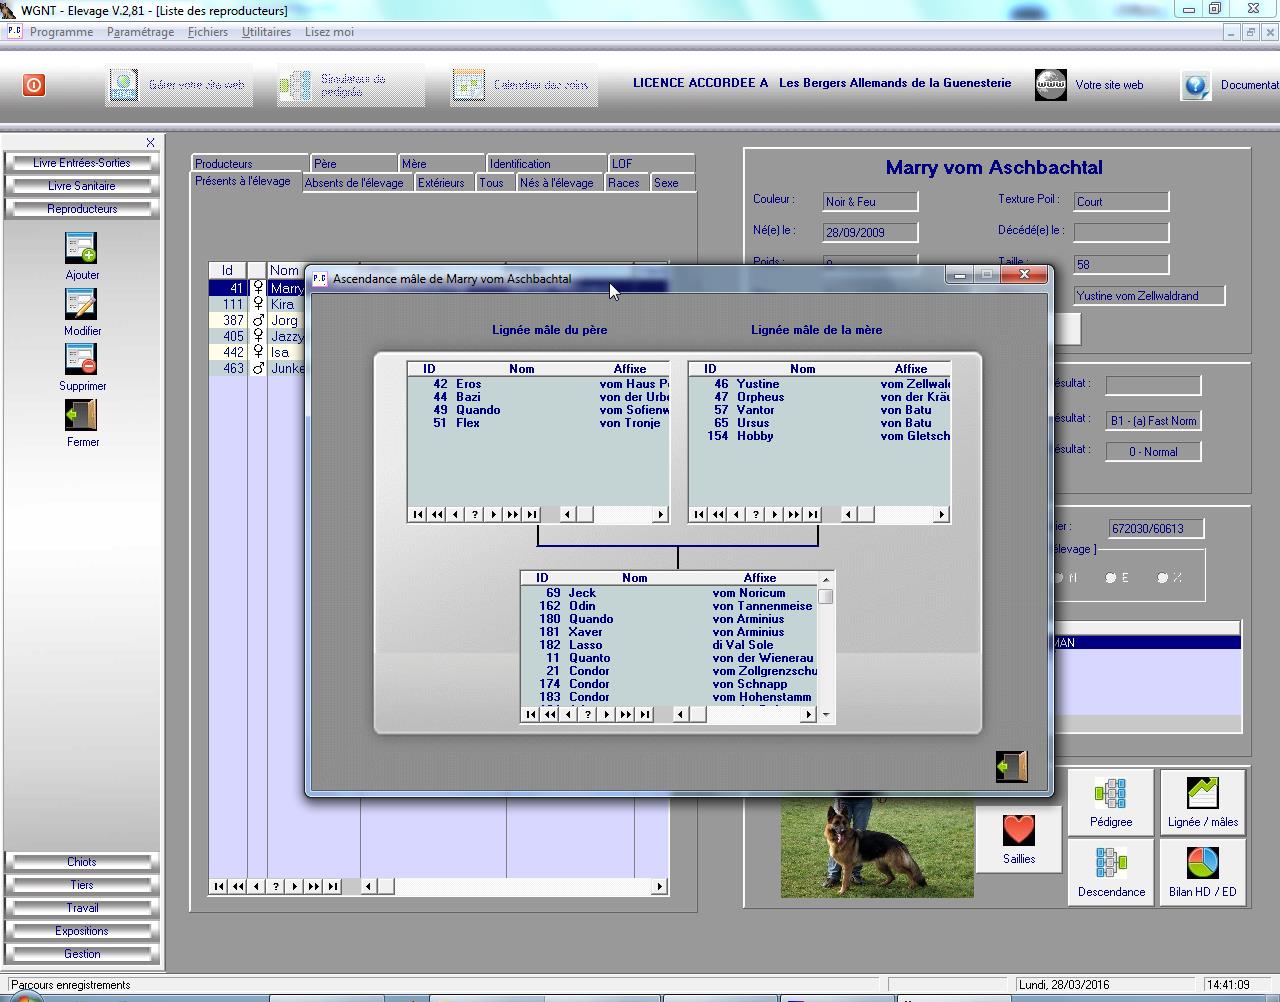Expand the Expositions sidebar section
The image size is (1280, 1002).
(82, 931)
